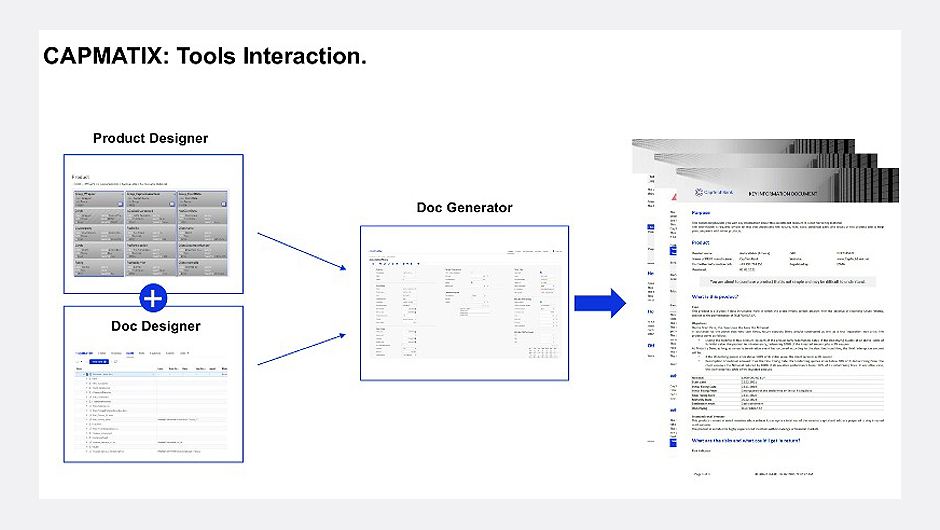Viewport: 940px width, 530px height.
Task: Open the Doc Designer table screenshot
Action: click(x=150, y=401)
